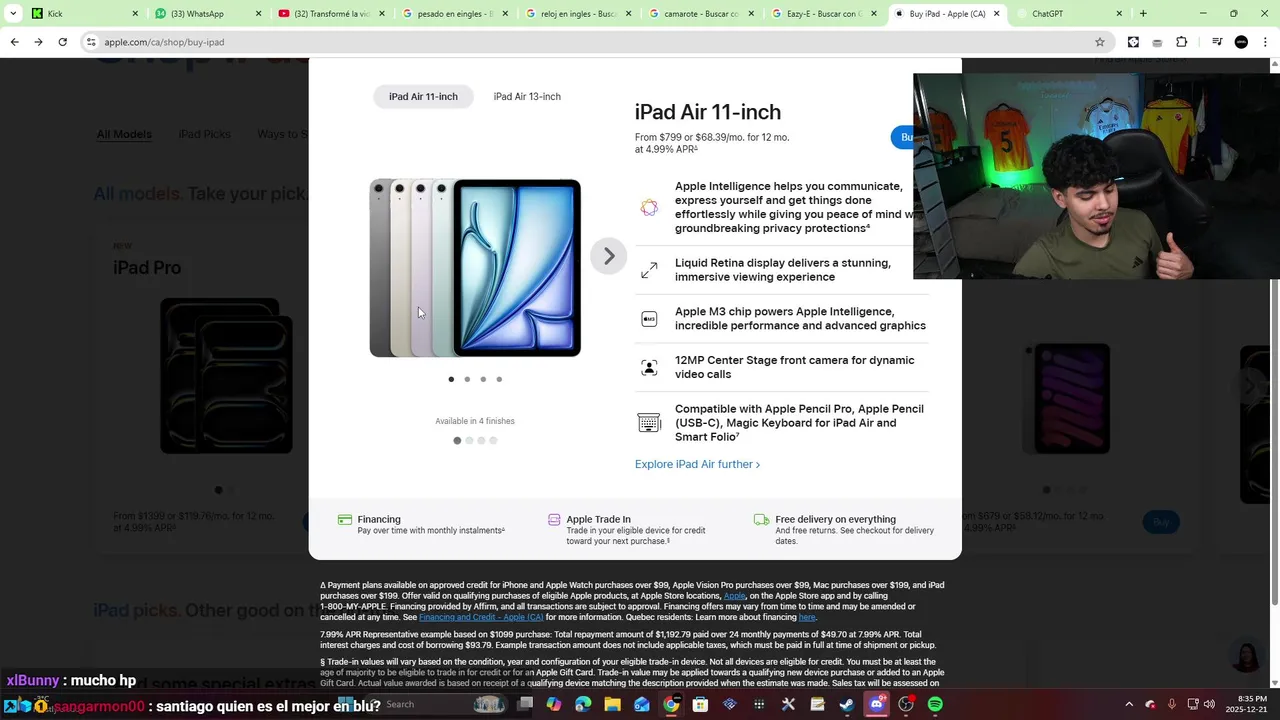Click the Magic Keyboard compatibility icon
Viewport: 1280px width, 720px height.
[649, 423]
